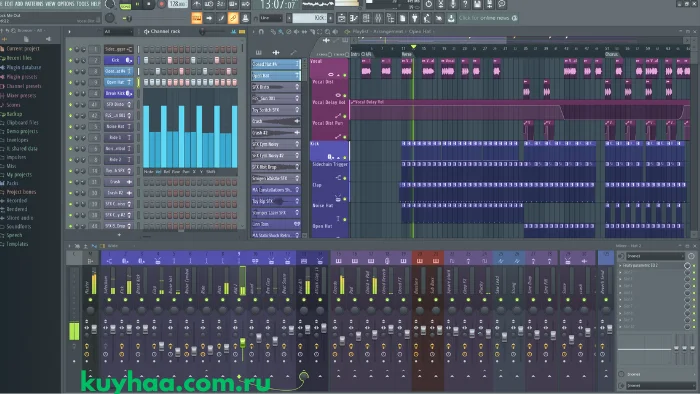
Task: Click the microphone icon in top toolbar
Action: point(453,4)
